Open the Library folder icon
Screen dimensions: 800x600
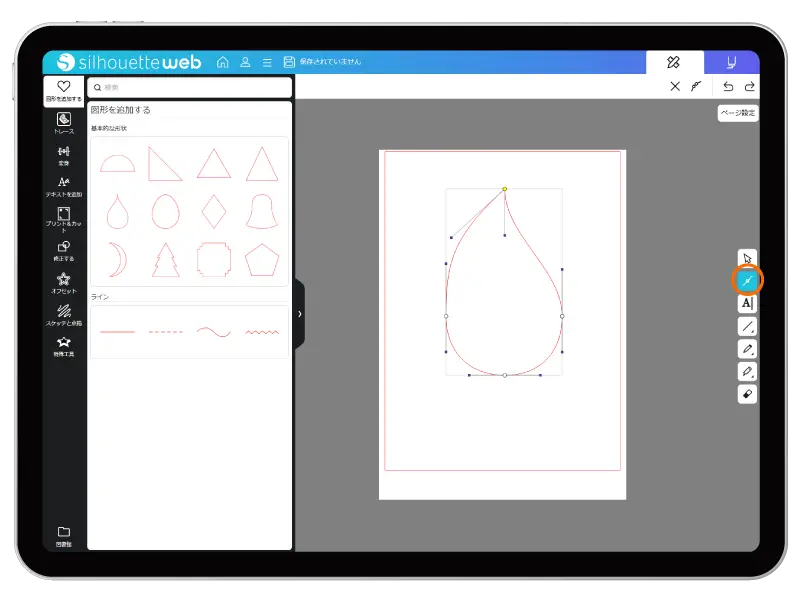(64, 535)
